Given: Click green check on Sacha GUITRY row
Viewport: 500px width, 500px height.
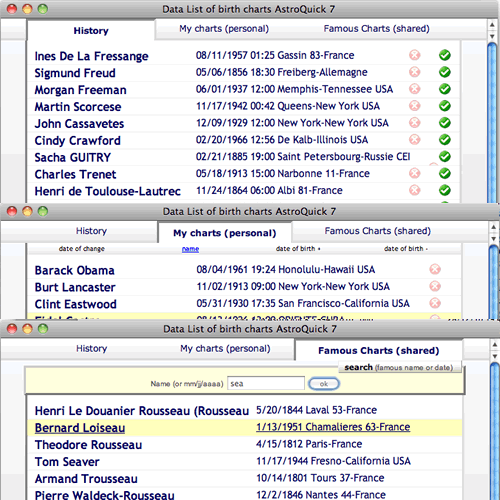Looking at the screenshot, I should [445, 156].
